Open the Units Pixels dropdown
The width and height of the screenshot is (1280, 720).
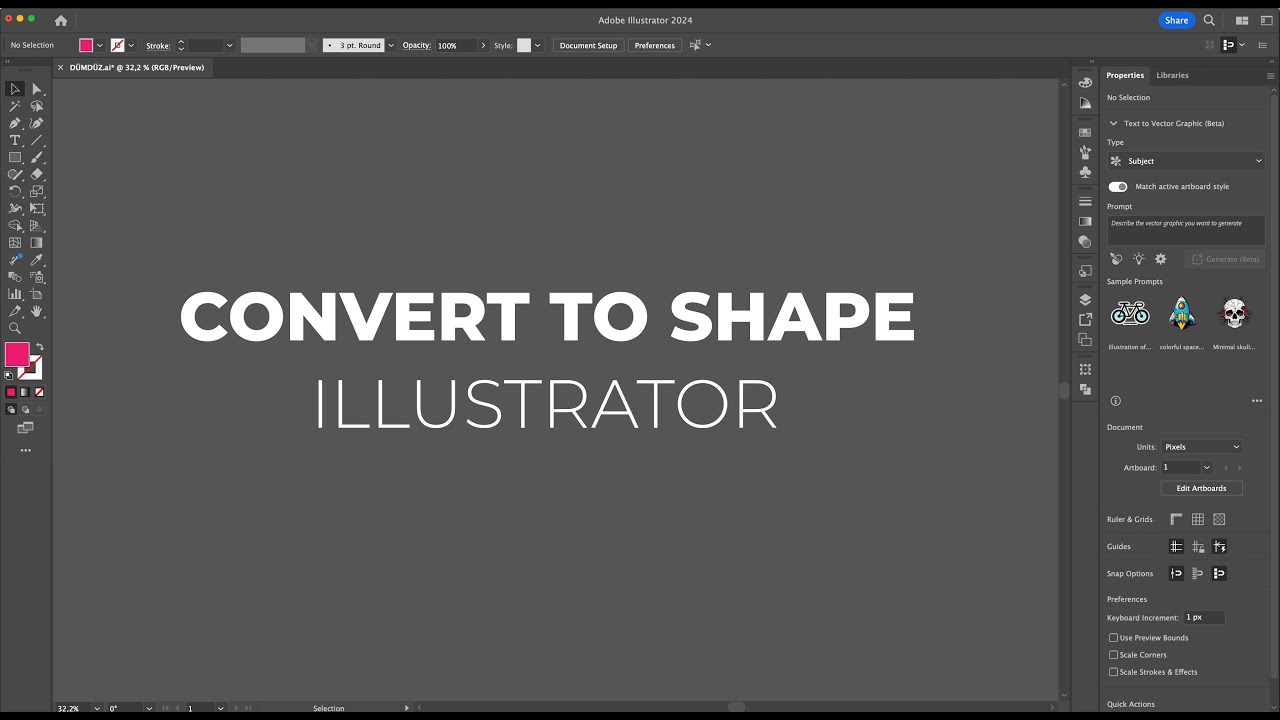[1201, 447]
